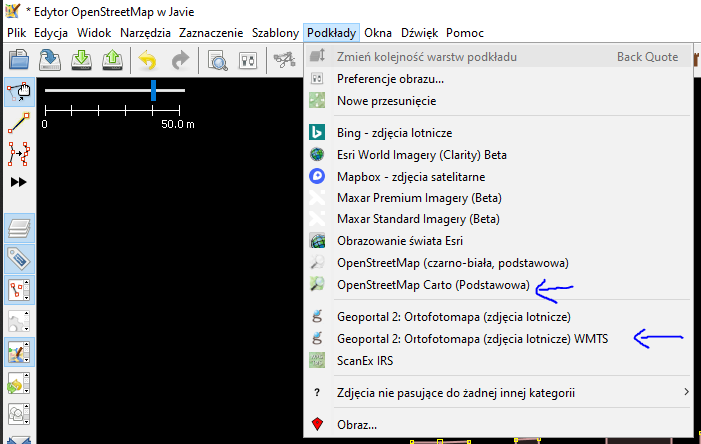This screenshot has height=444, width=701.
Task: Select Obrazowanie świata Esri layer
Action: pyautogui.click(x=498, y=241)
